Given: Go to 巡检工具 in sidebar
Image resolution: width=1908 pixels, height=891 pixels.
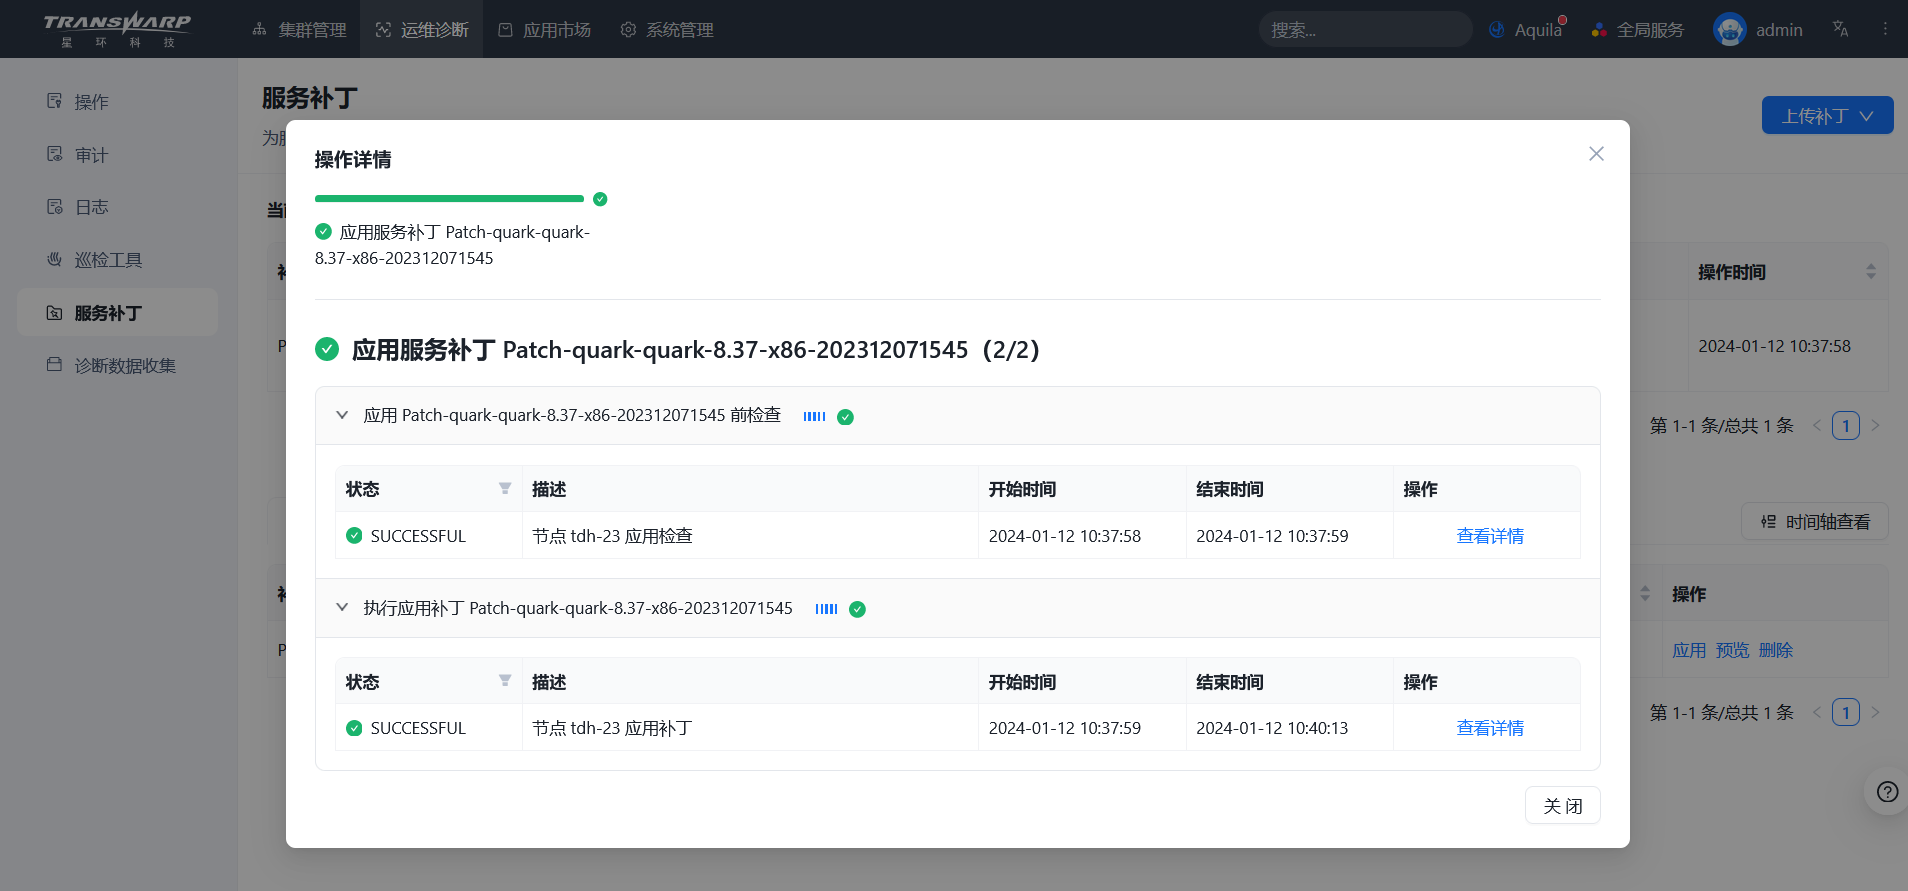Looking at the screenshot, I should click(117, 260).
